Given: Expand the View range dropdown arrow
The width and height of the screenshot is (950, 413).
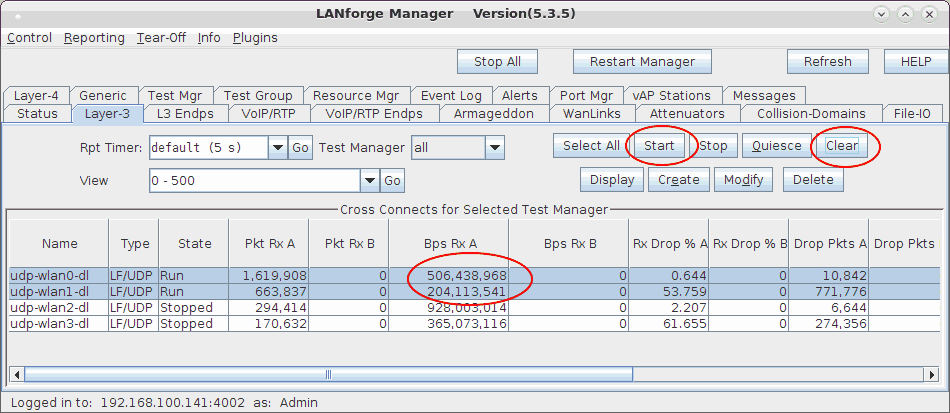Looking at the screenshot, I should 370,180.
